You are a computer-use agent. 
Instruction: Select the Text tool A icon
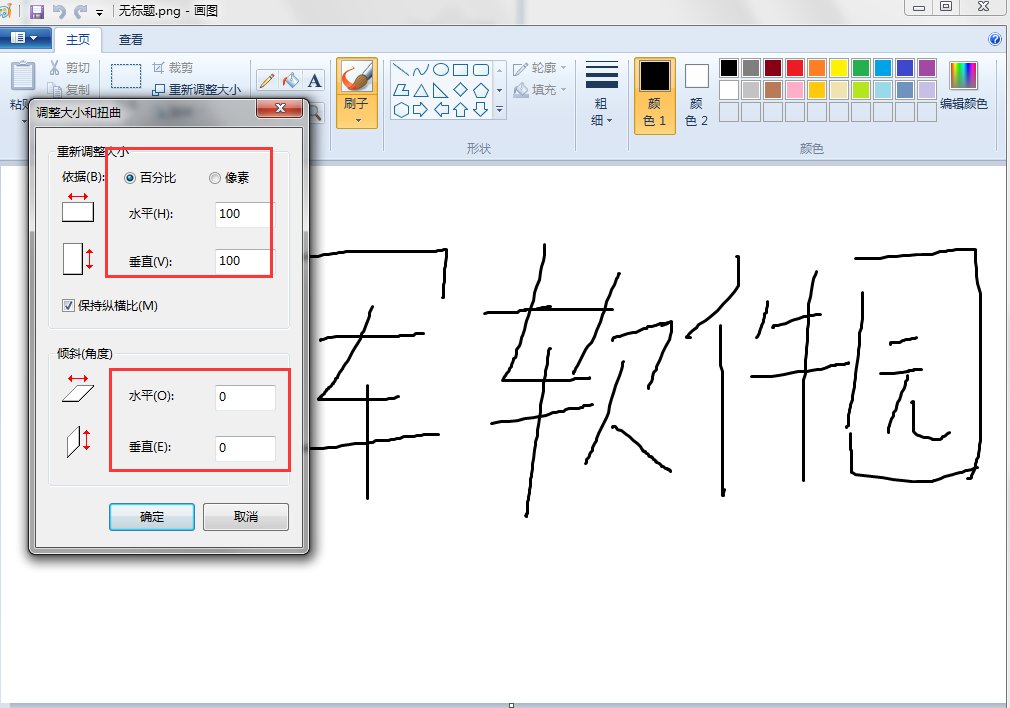tap(314, 81)
